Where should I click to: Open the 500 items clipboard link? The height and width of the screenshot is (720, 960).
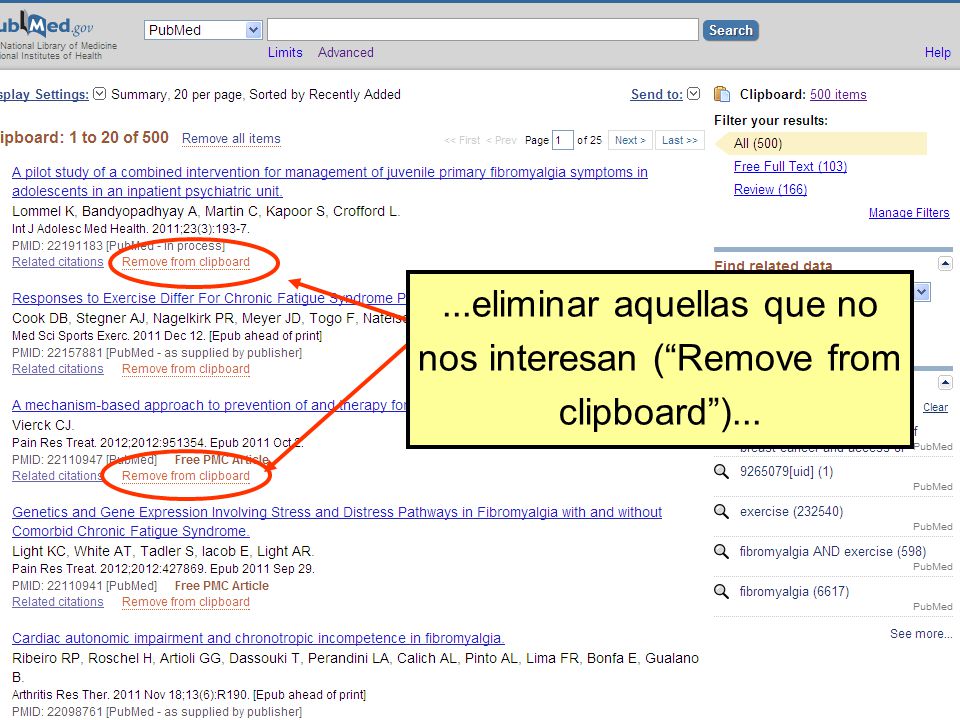tap(838, 94)
